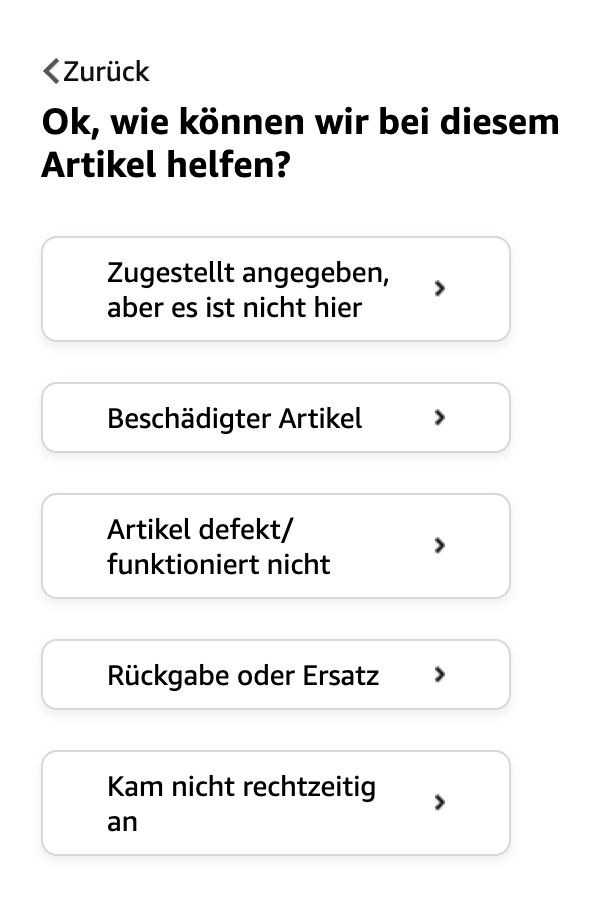
Task: Go back via the Zurück link
Action: click(x=97, y=72)
